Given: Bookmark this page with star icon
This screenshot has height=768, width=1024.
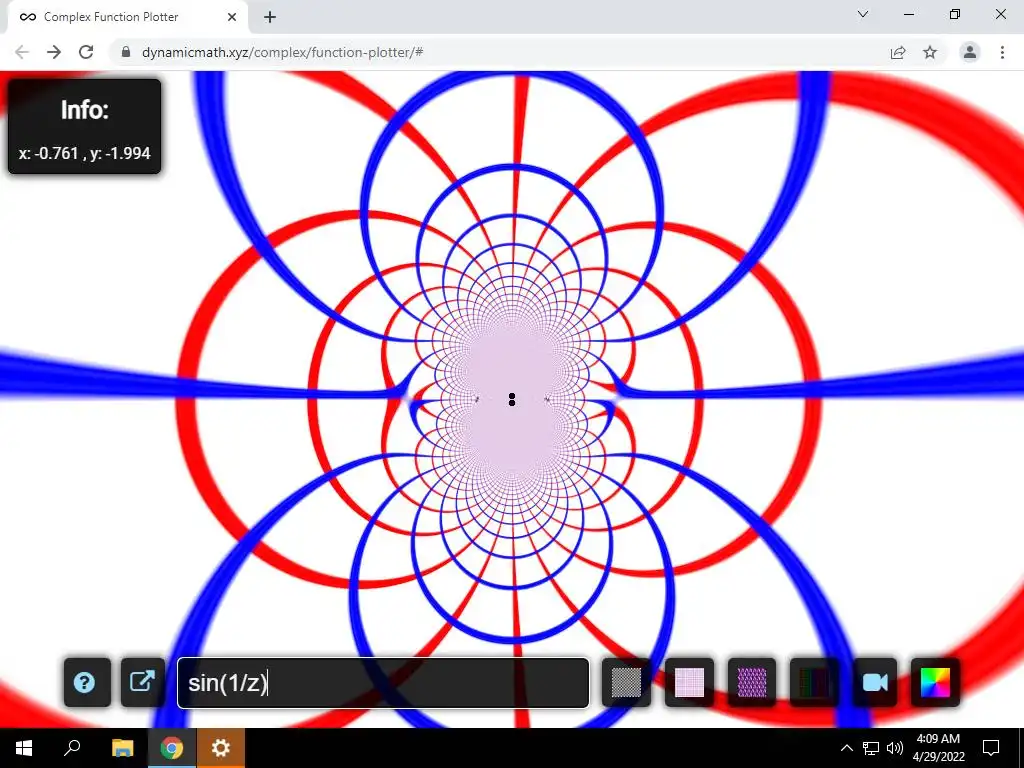Looking at the screenshot, I should point(930,52).
